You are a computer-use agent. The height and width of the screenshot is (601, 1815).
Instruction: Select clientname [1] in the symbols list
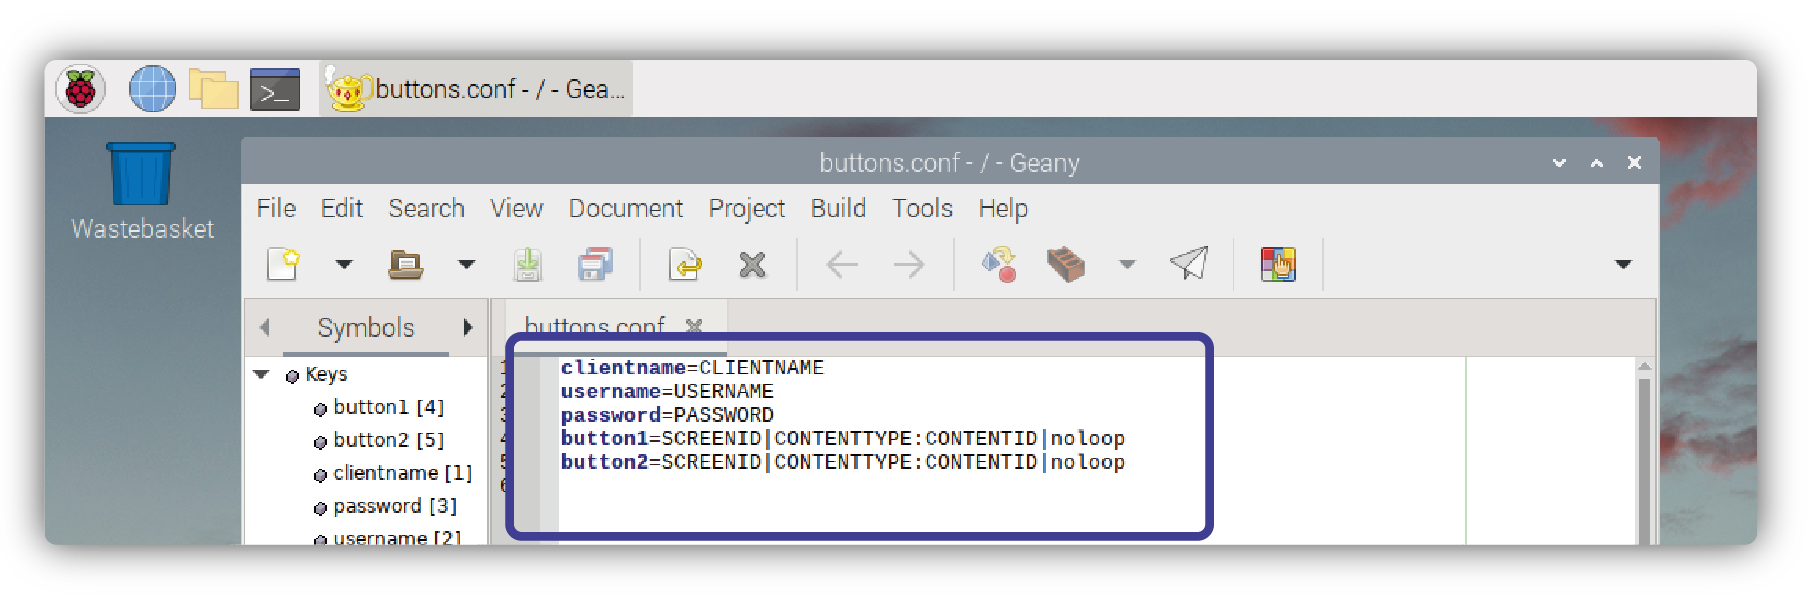click(401, 473)
